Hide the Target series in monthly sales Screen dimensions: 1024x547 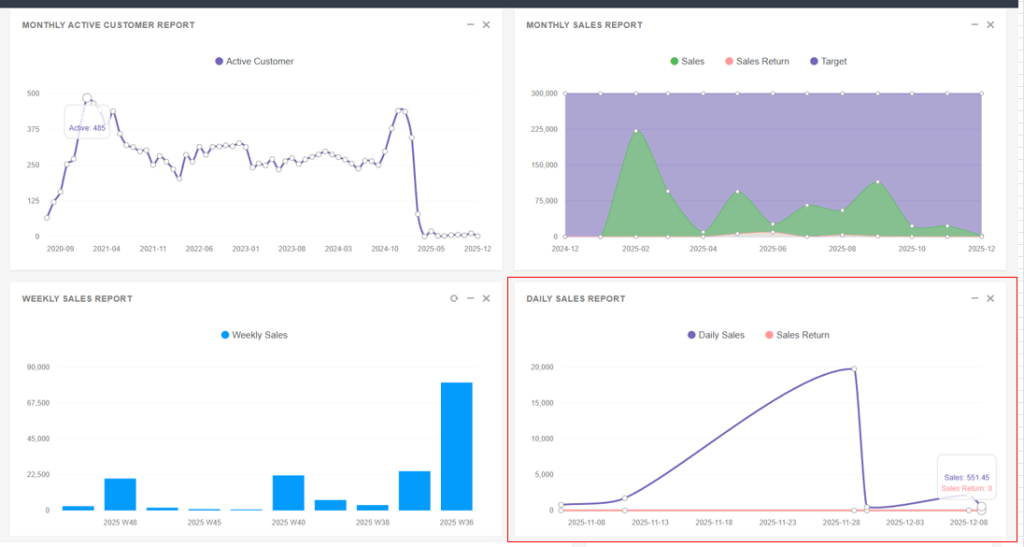pos(826,61)
